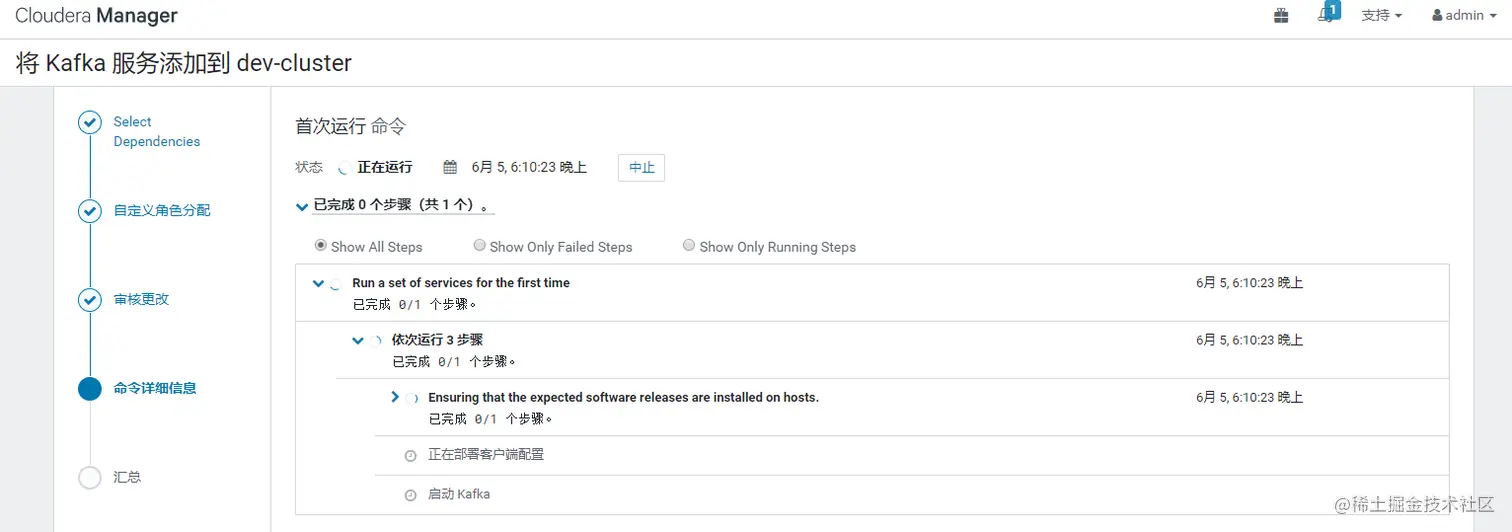
Task: Click spinner on Ensuring software releases row
Action: [x=413, y=398]
